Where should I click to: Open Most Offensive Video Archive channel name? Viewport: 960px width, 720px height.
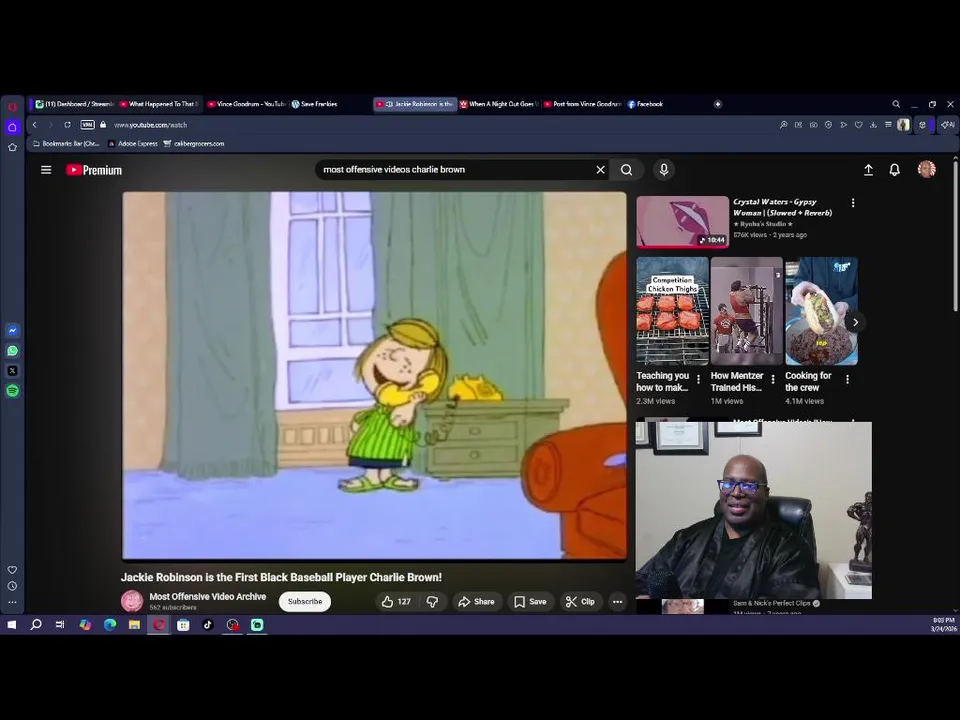coord(208,596)
